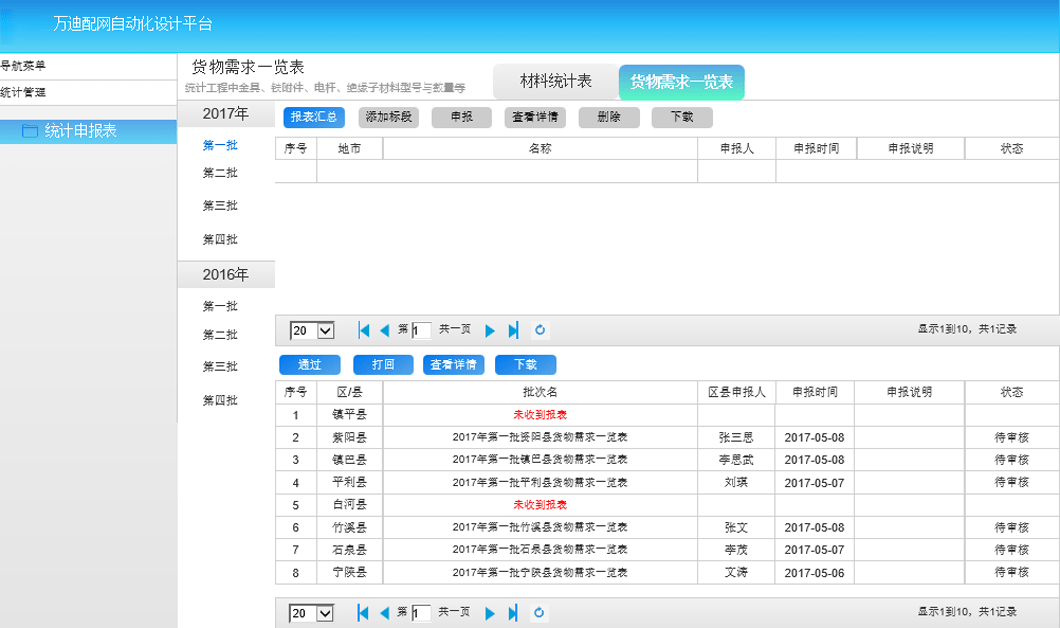
Task: Expand the 2017年 batch group
Action: coord(226,114)
